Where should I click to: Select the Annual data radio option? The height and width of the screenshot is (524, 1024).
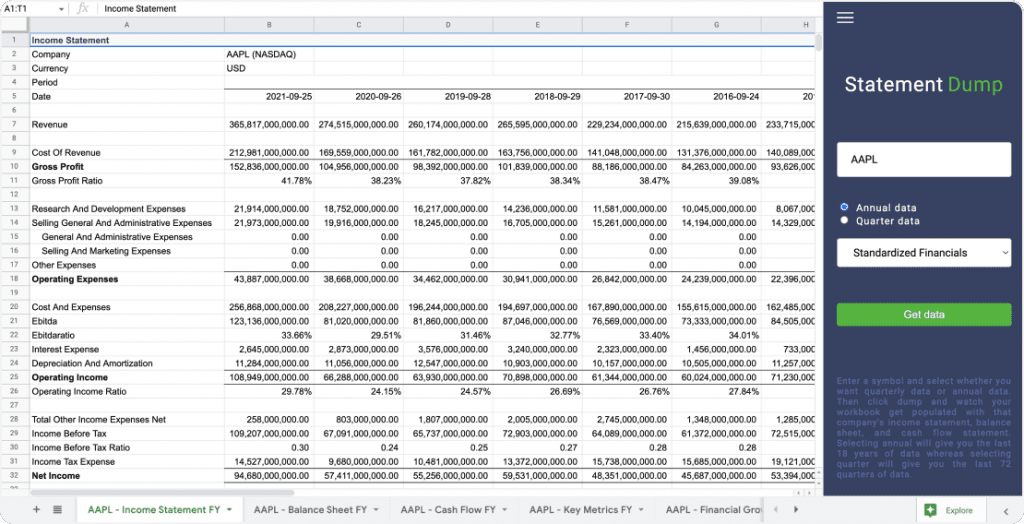[x=845, y=208]
